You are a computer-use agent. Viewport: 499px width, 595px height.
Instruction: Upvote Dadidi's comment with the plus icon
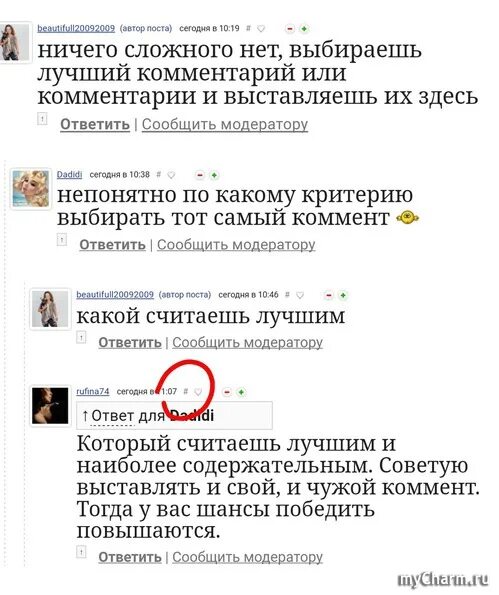[214, 175]
